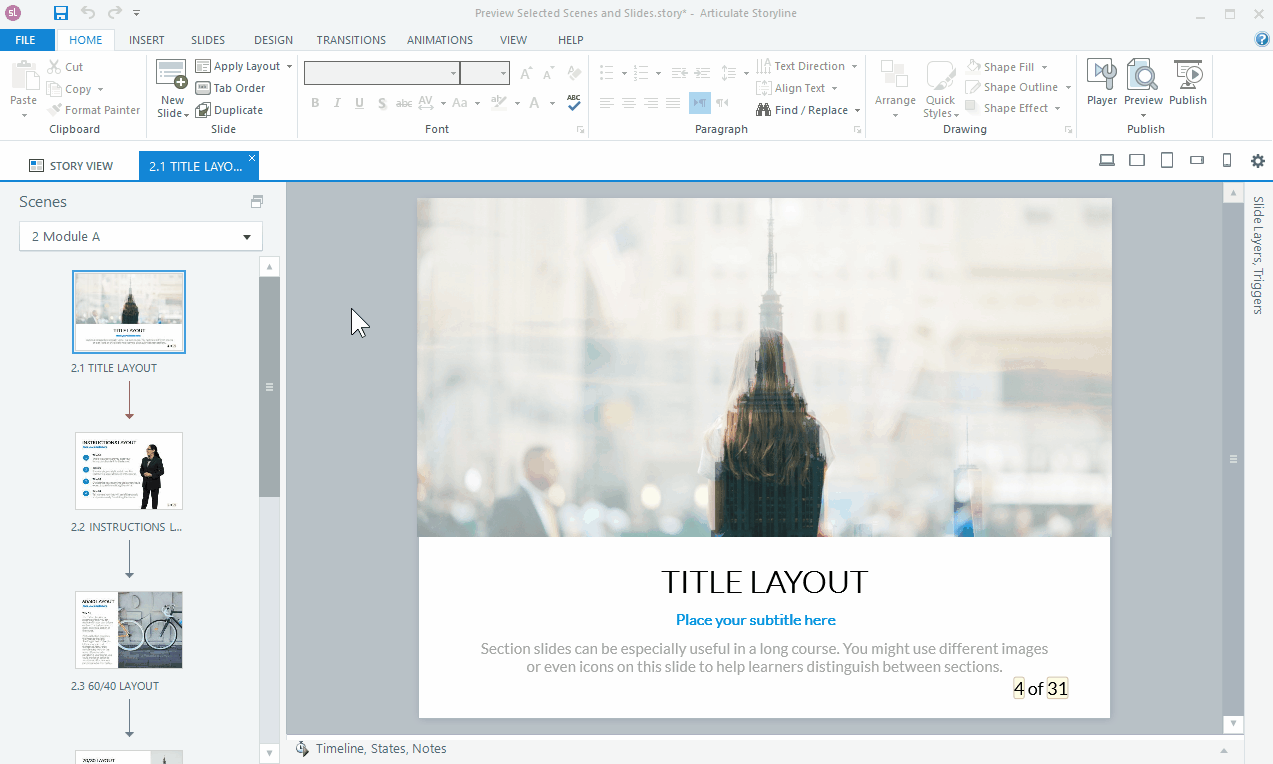This screenshot has width=1273, height=764.
Task: Click the Duplicate slide icon
Action: click(203, 110)
